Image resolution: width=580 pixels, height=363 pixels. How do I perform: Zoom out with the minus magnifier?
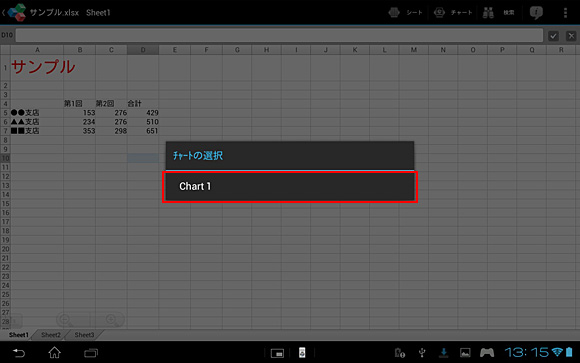click(x=65, y=319)
